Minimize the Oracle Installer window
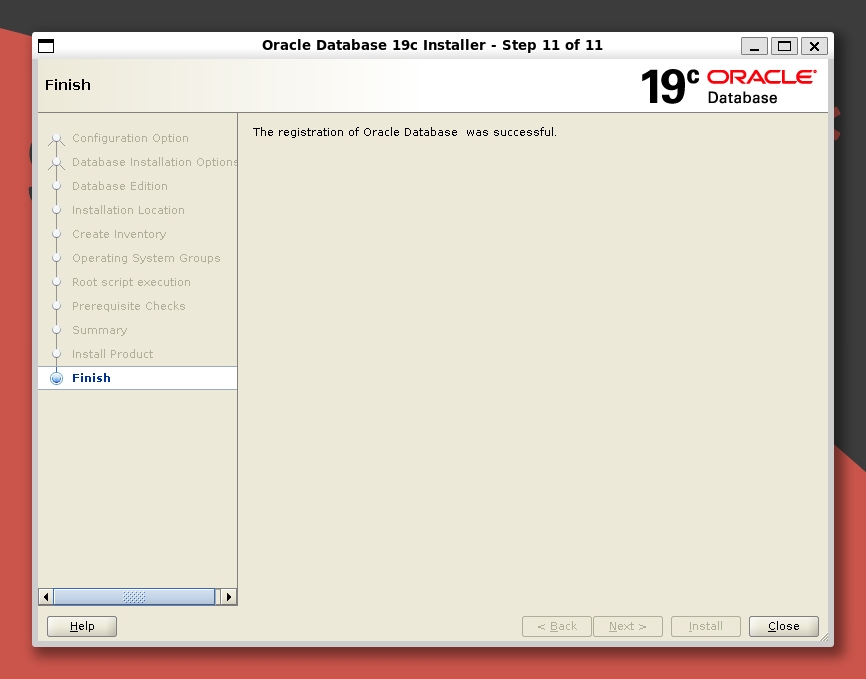 [x=754, y=46]
